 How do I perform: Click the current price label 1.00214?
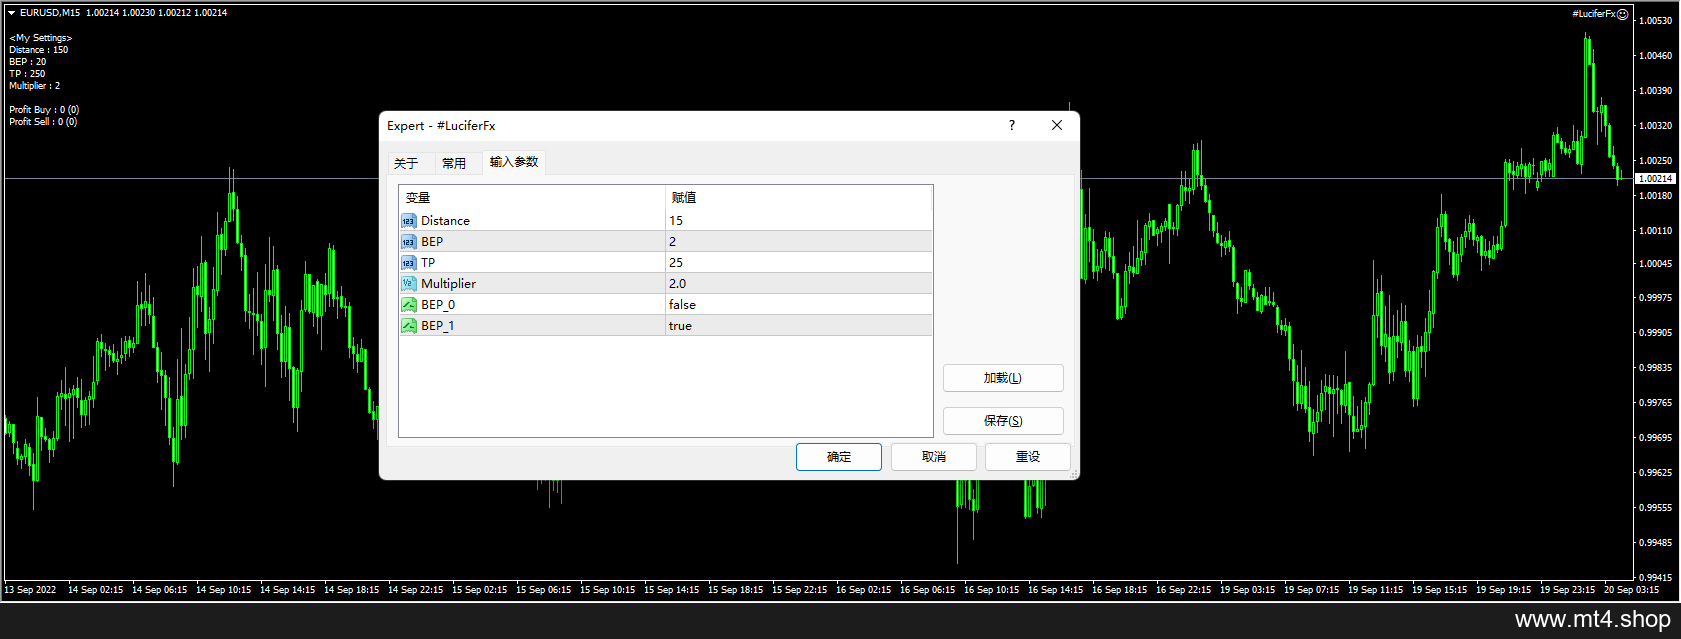[x=1655, y=179]
